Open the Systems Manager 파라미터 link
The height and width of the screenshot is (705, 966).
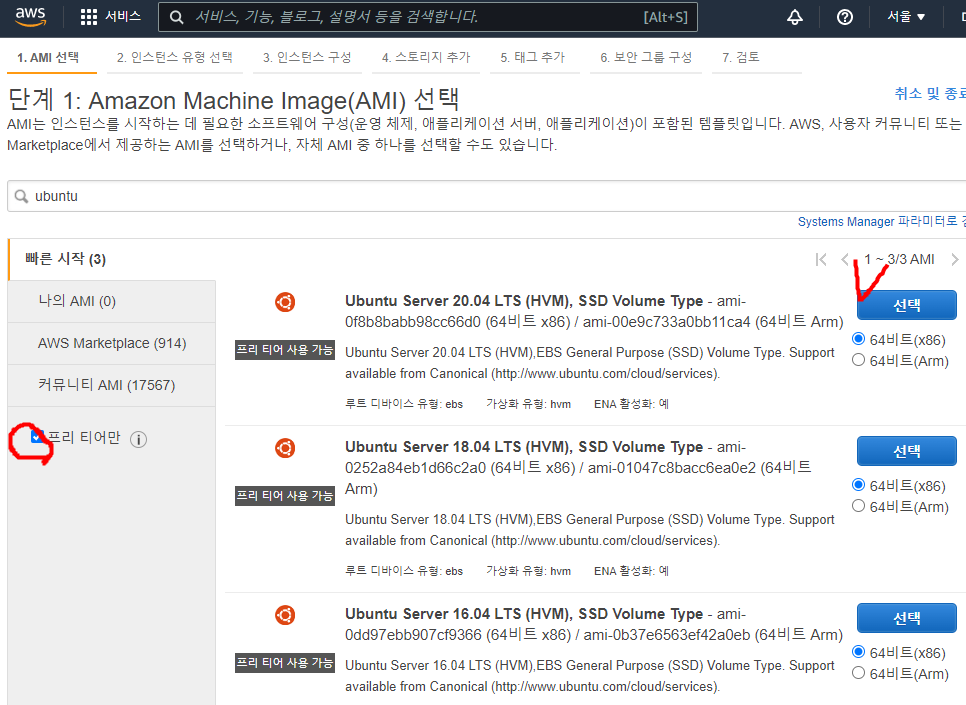pyautogui.click(x=882, y=221)
